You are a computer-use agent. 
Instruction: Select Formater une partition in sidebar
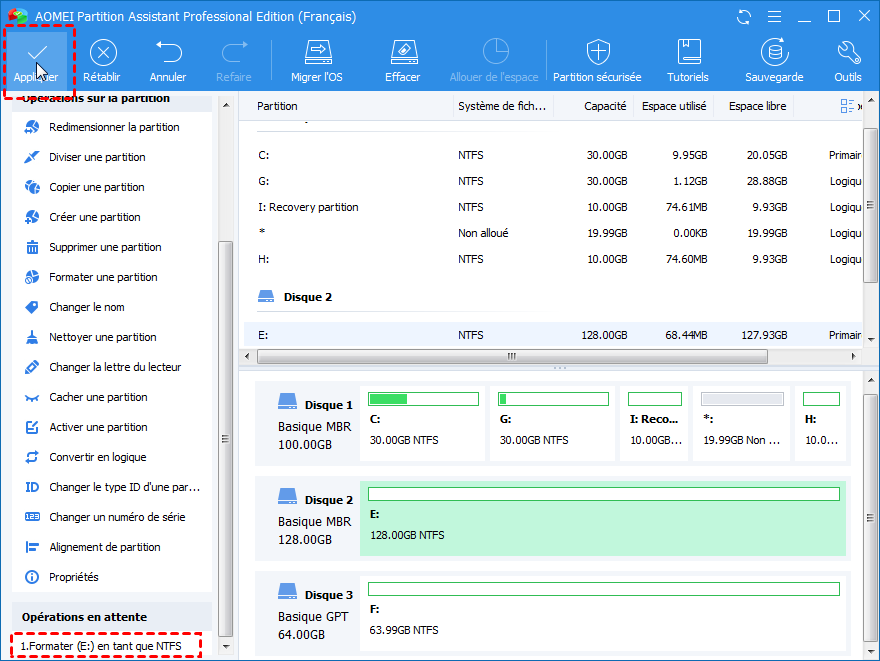click(x=103, y=277)
